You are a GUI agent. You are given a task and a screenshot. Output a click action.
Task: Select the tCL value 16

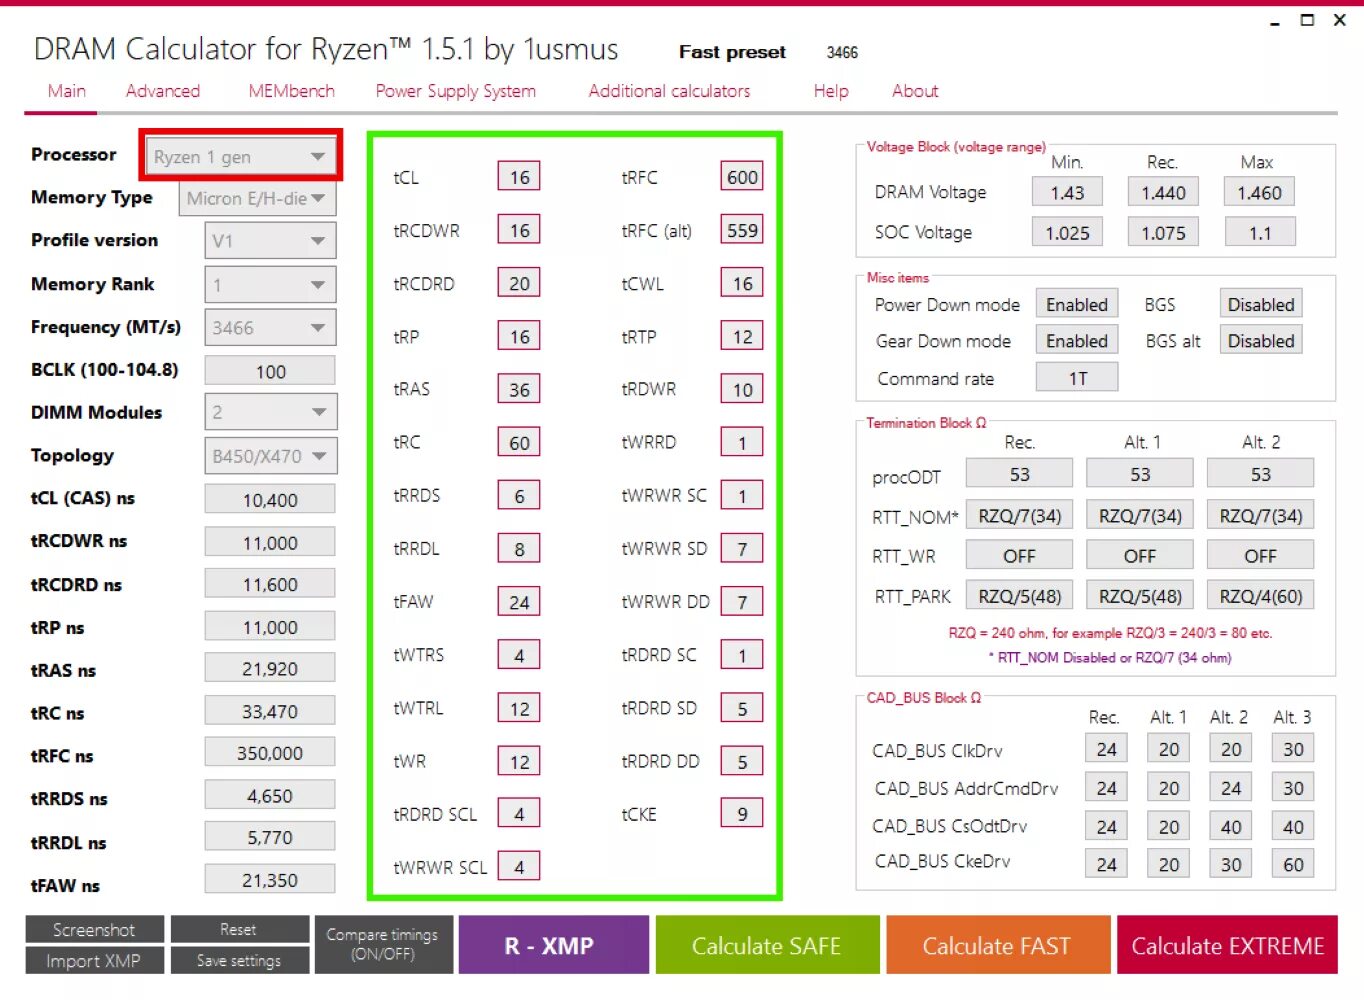(519, 177)
